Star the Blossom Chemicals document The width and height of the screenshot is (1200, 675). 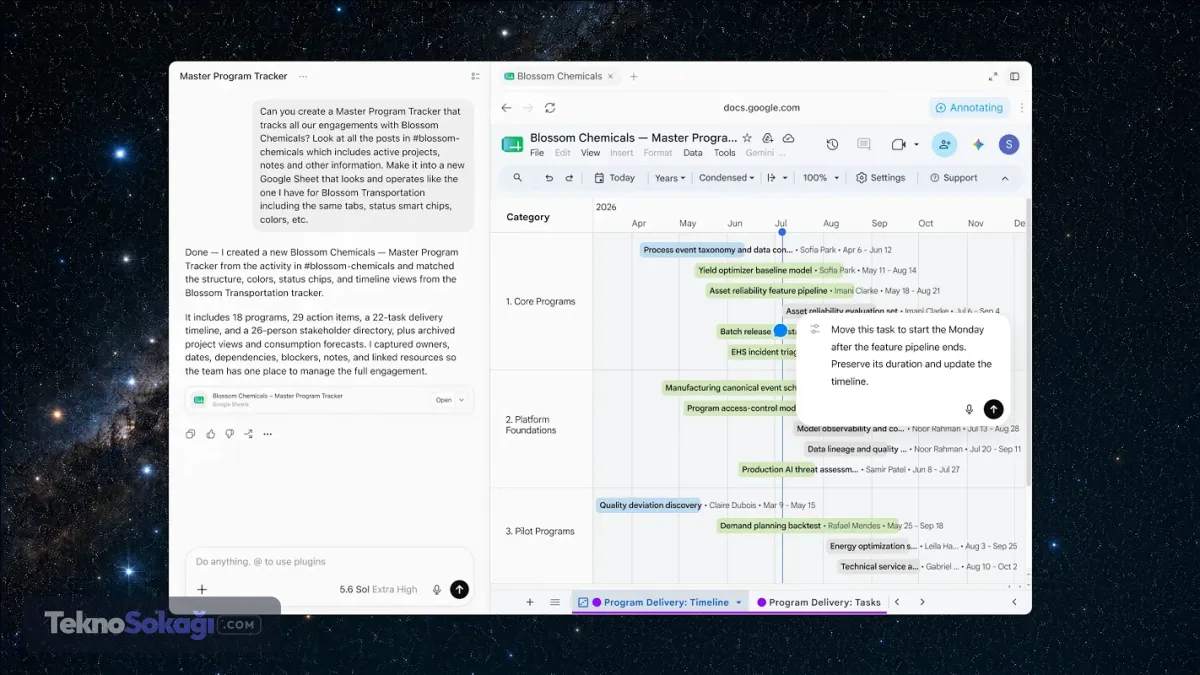747,138
